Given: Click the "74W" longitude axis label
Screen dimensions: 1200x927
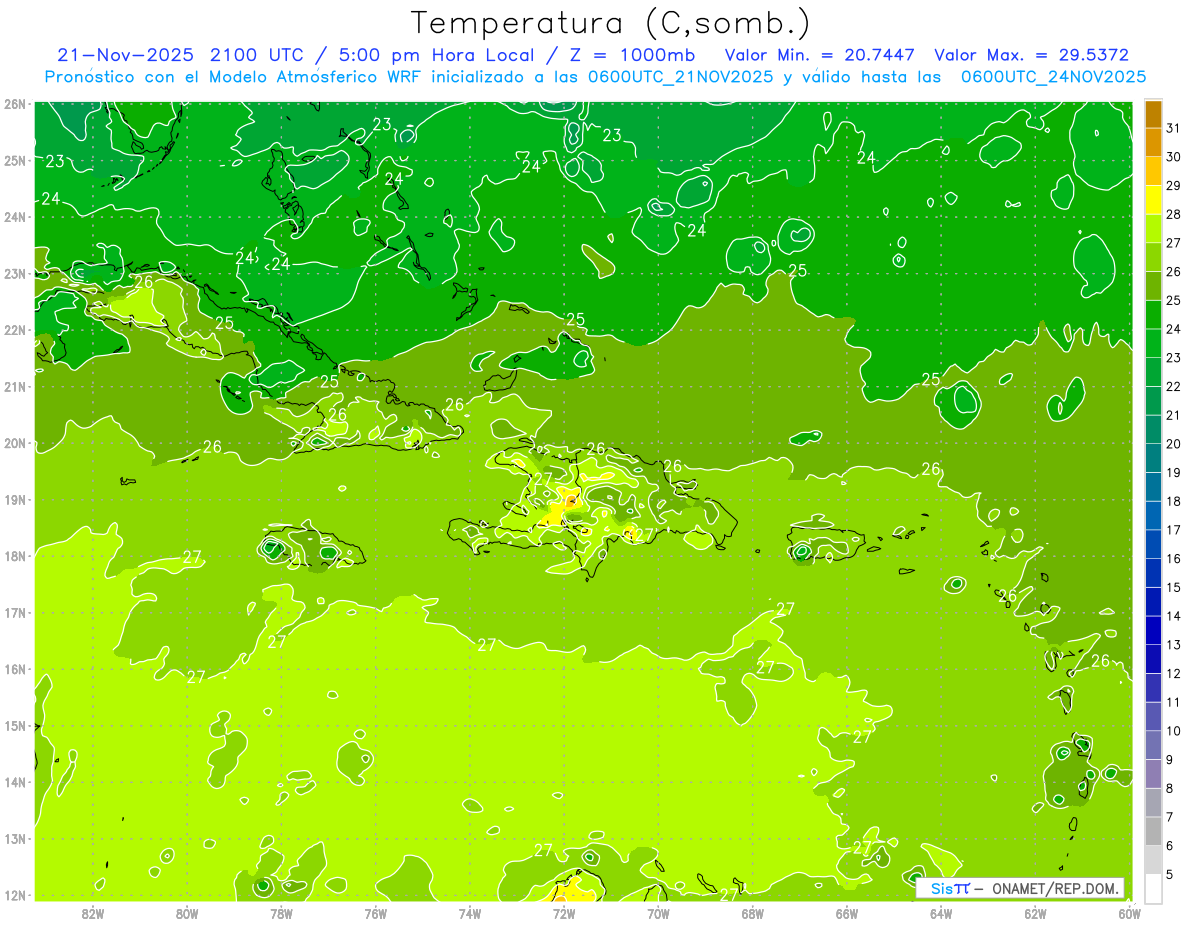Looking at the screenshot, I should point(470,913).
